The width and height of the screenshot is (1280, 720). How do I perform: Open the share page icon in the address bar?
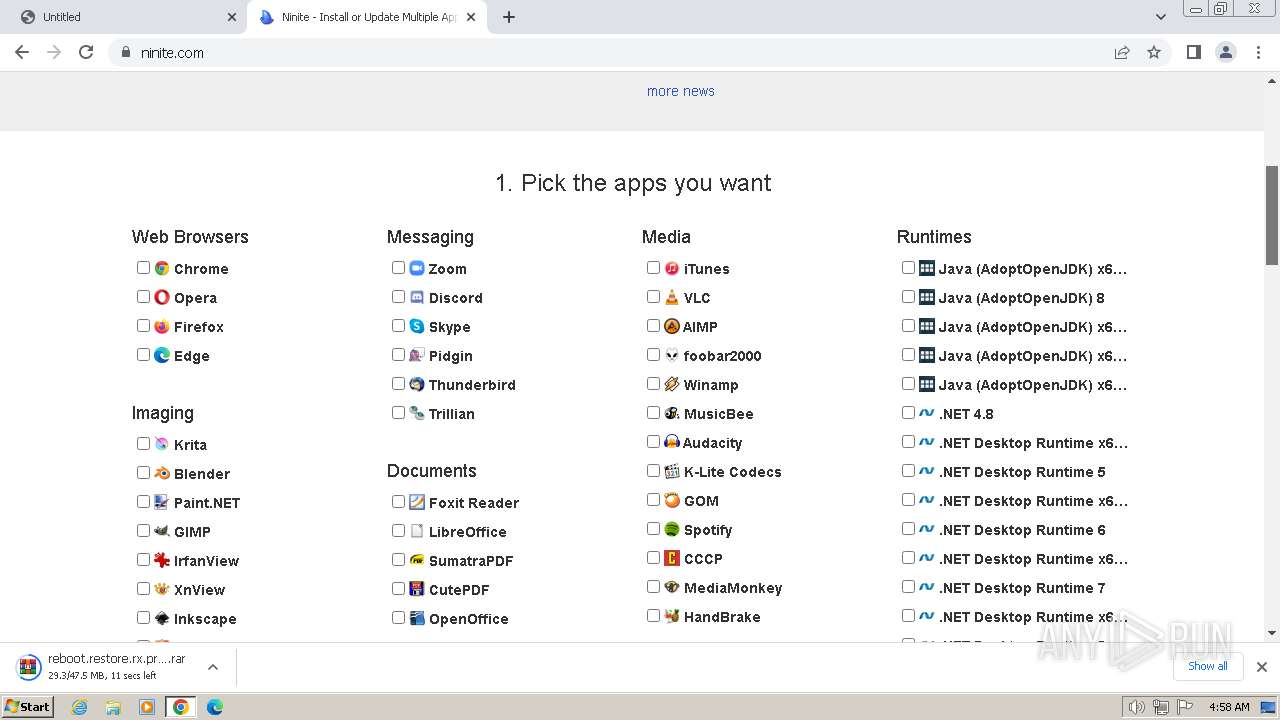coord(1122,52)
